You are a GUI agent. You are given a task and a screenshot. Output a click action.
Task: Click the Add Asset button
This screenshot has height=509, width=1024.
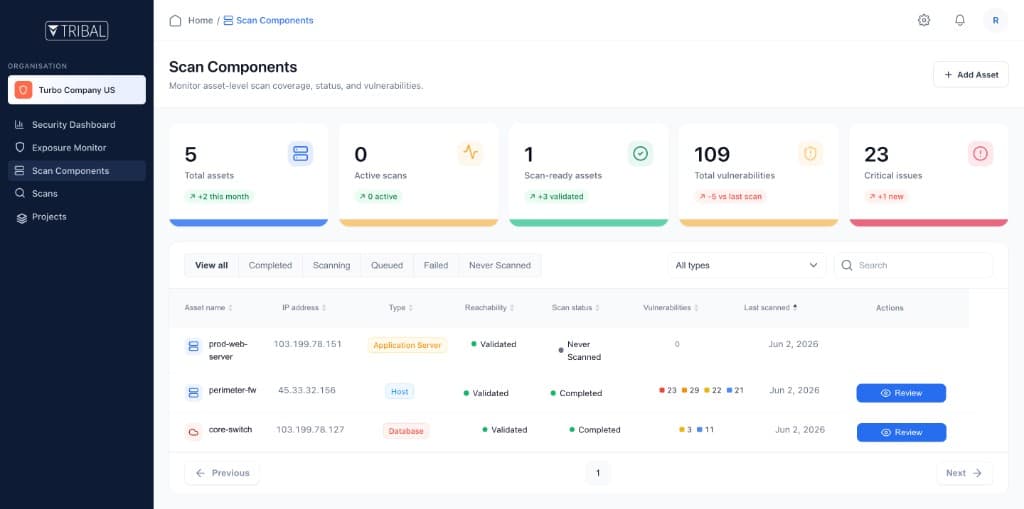[x=971, y=74]
